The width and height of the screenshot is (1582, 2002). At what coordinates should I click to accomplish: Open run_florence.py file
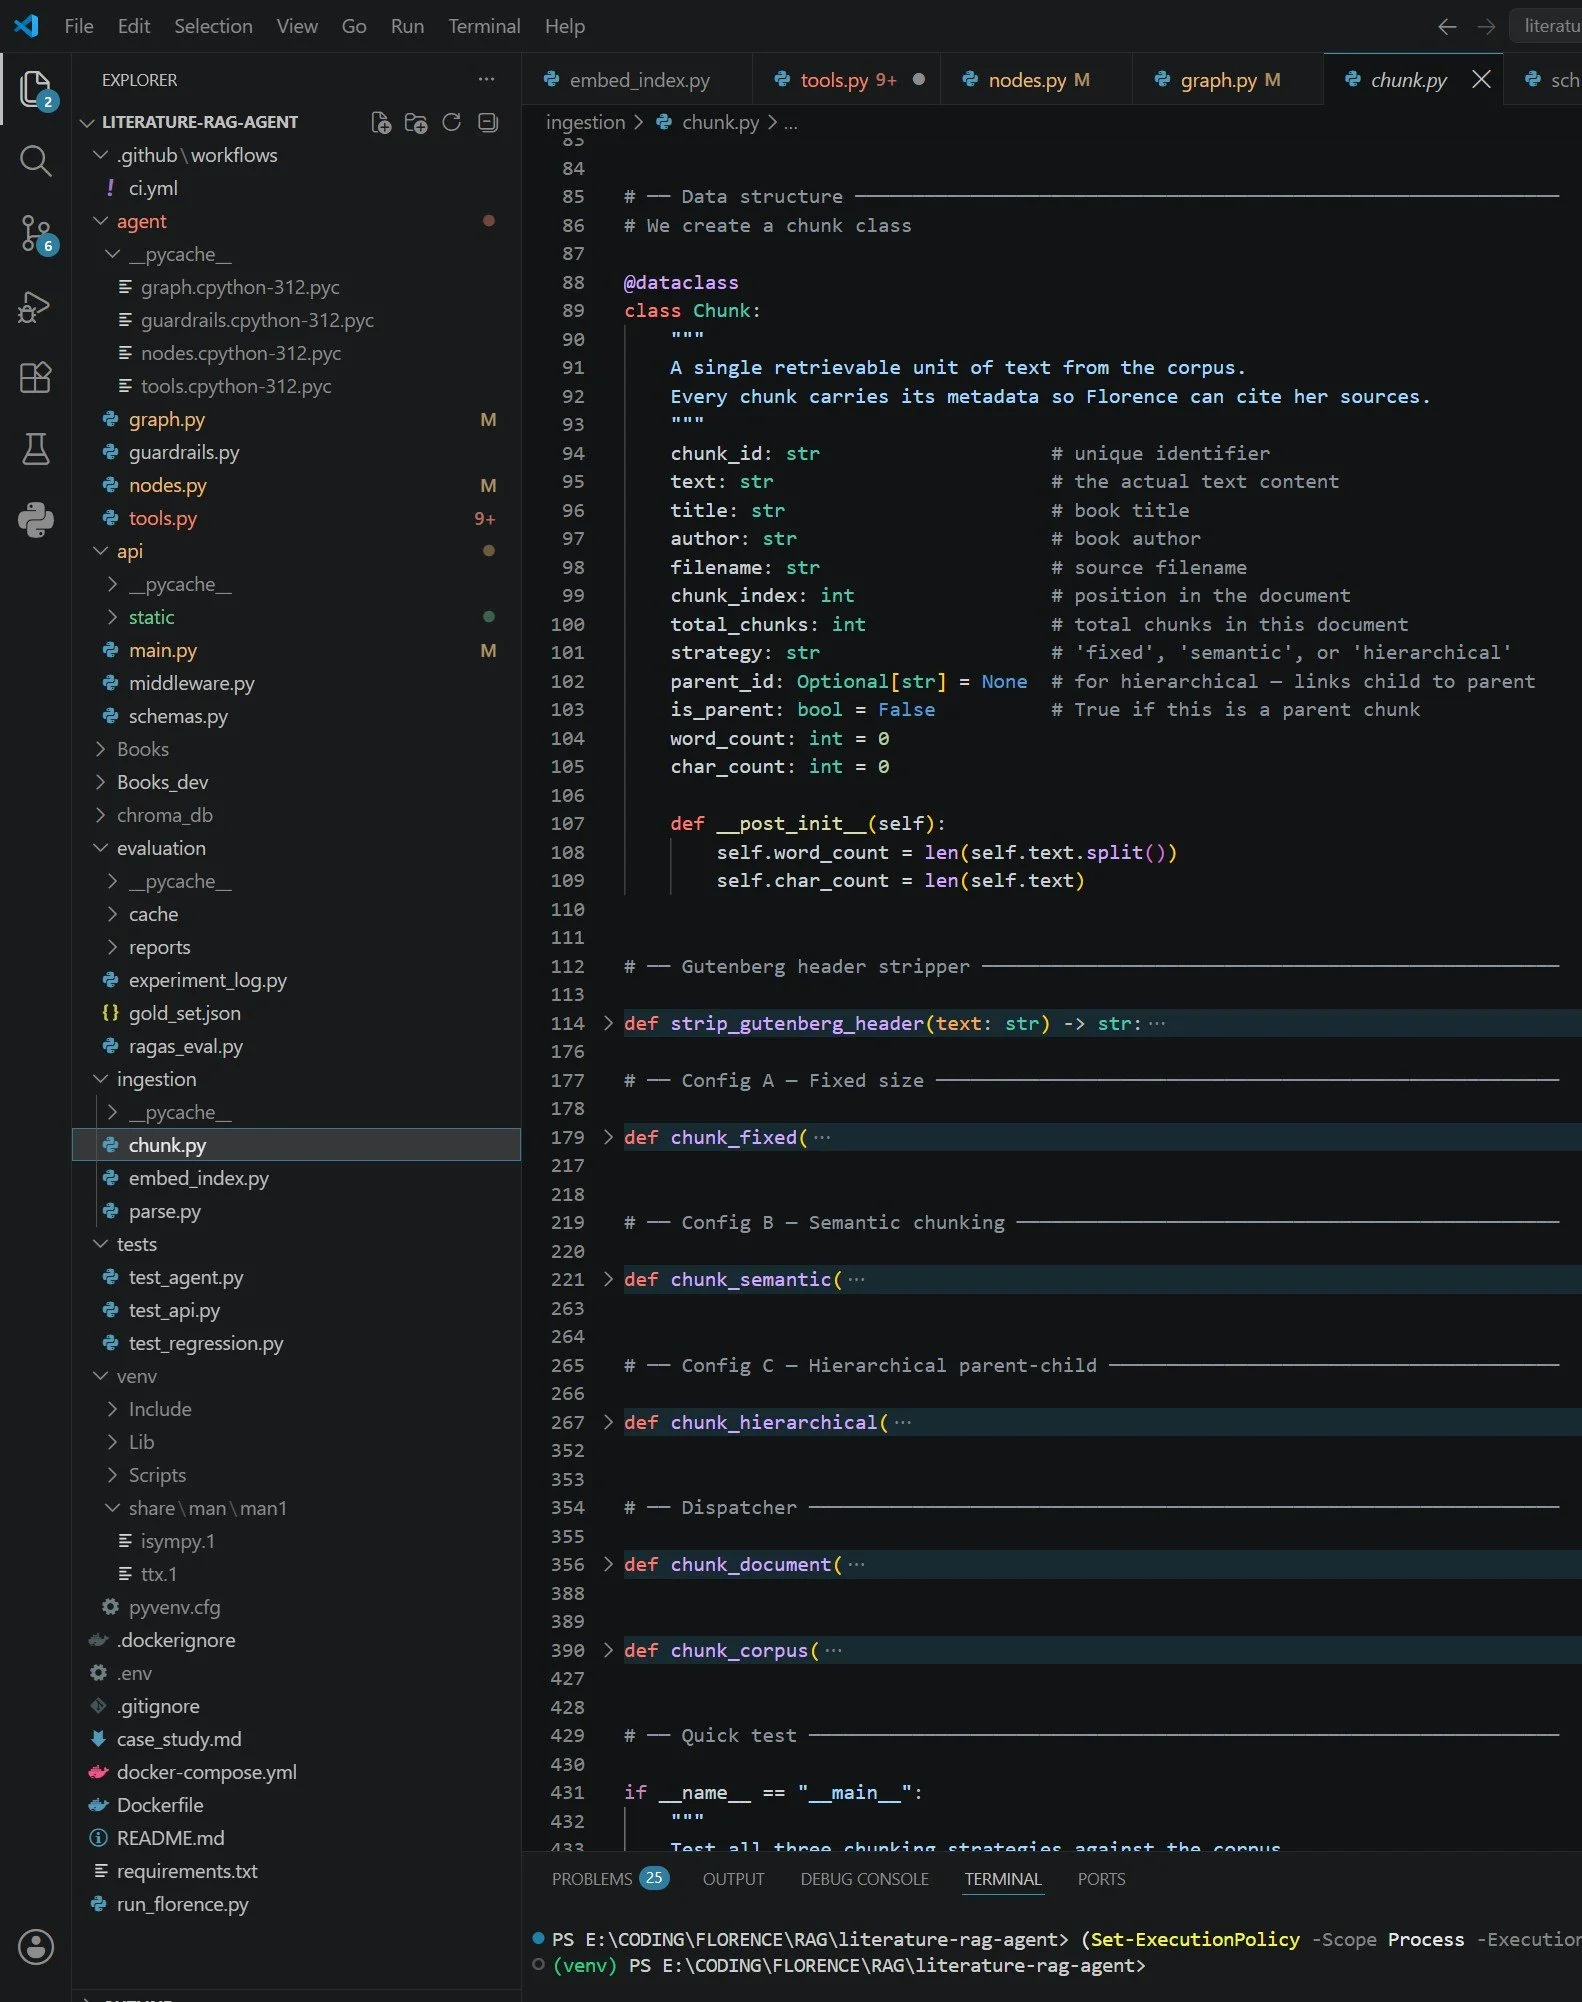296,1904
